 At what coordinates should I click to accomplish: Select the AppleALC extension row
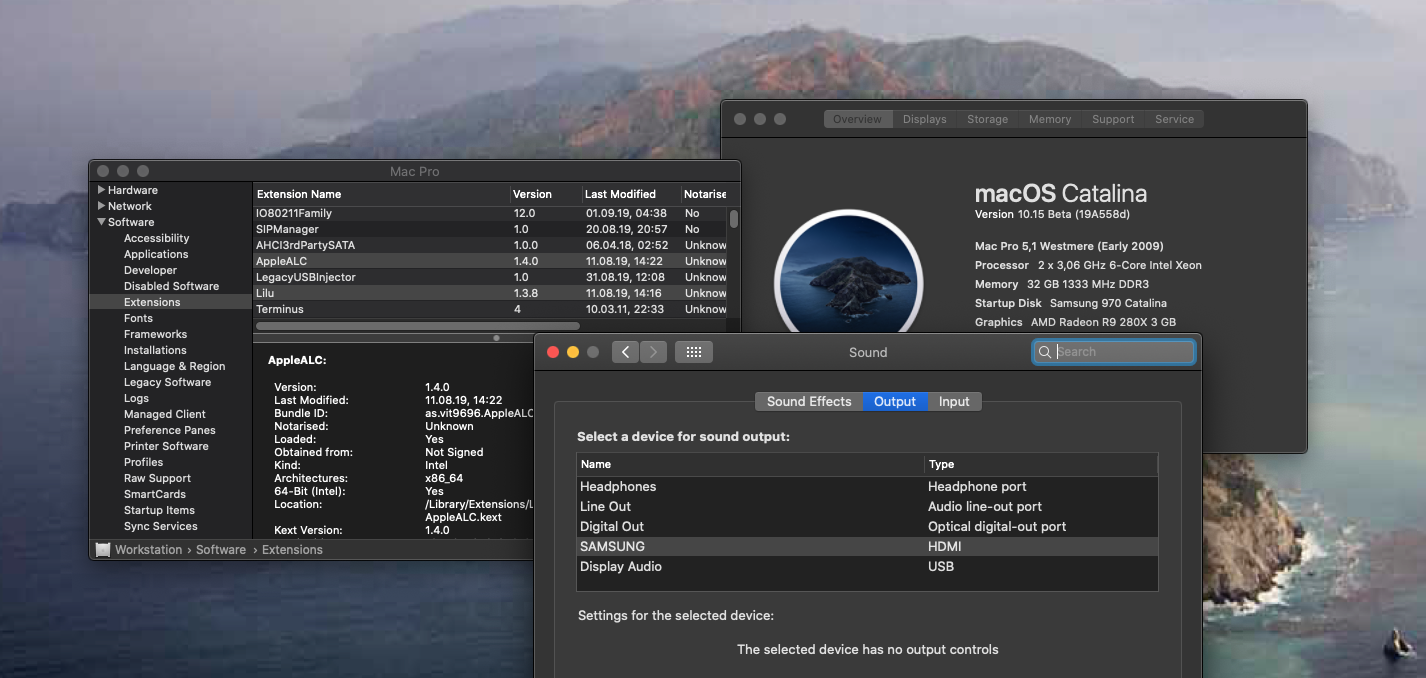point(490,261)
